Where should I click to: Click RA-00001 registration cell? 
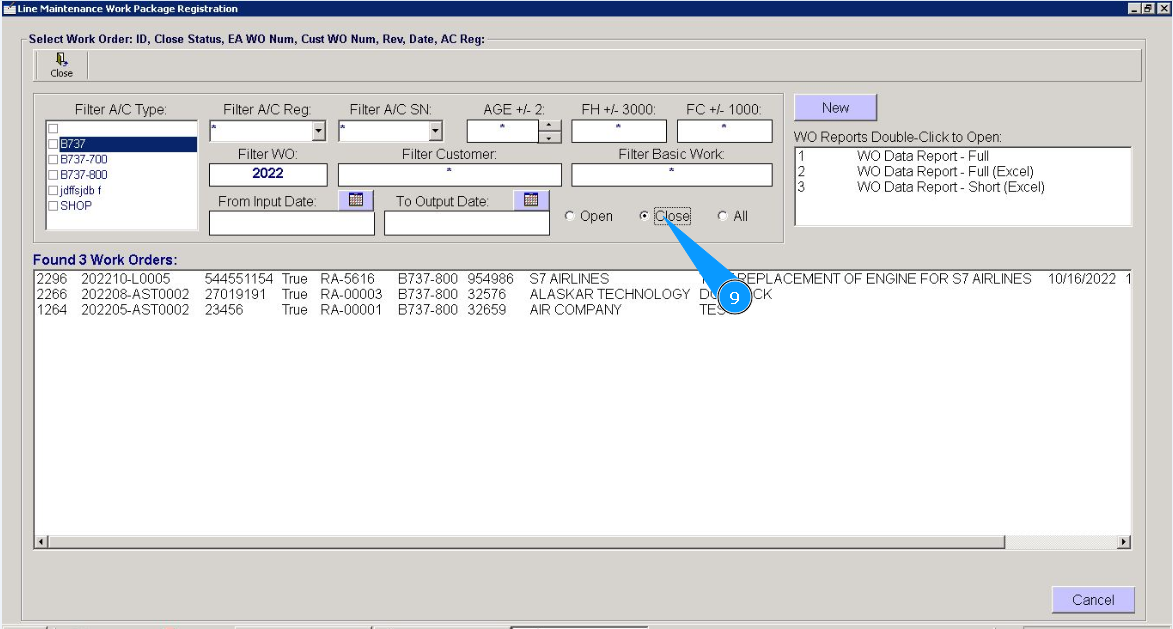pos(351,310)
